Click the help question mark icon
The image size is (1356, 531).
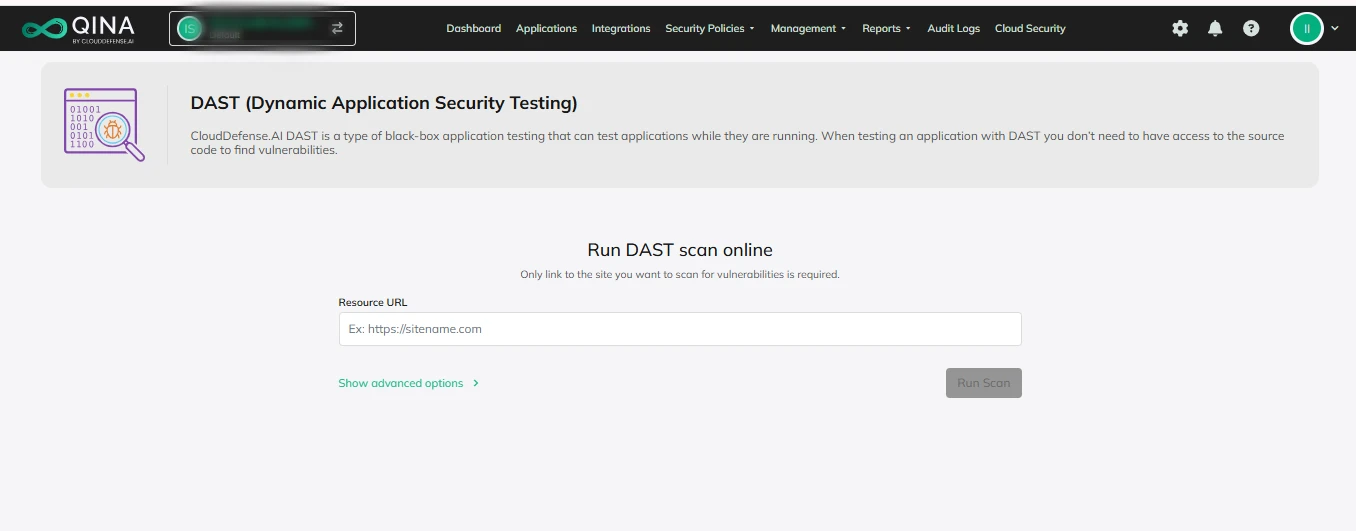(x=1251, y=29)
